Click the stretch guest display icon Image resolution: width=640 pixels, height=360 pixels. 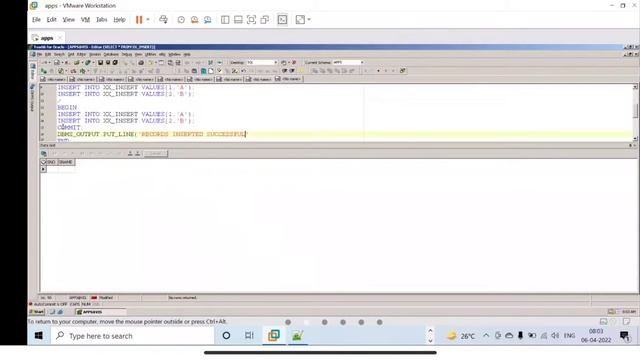(x=300, y=20)
